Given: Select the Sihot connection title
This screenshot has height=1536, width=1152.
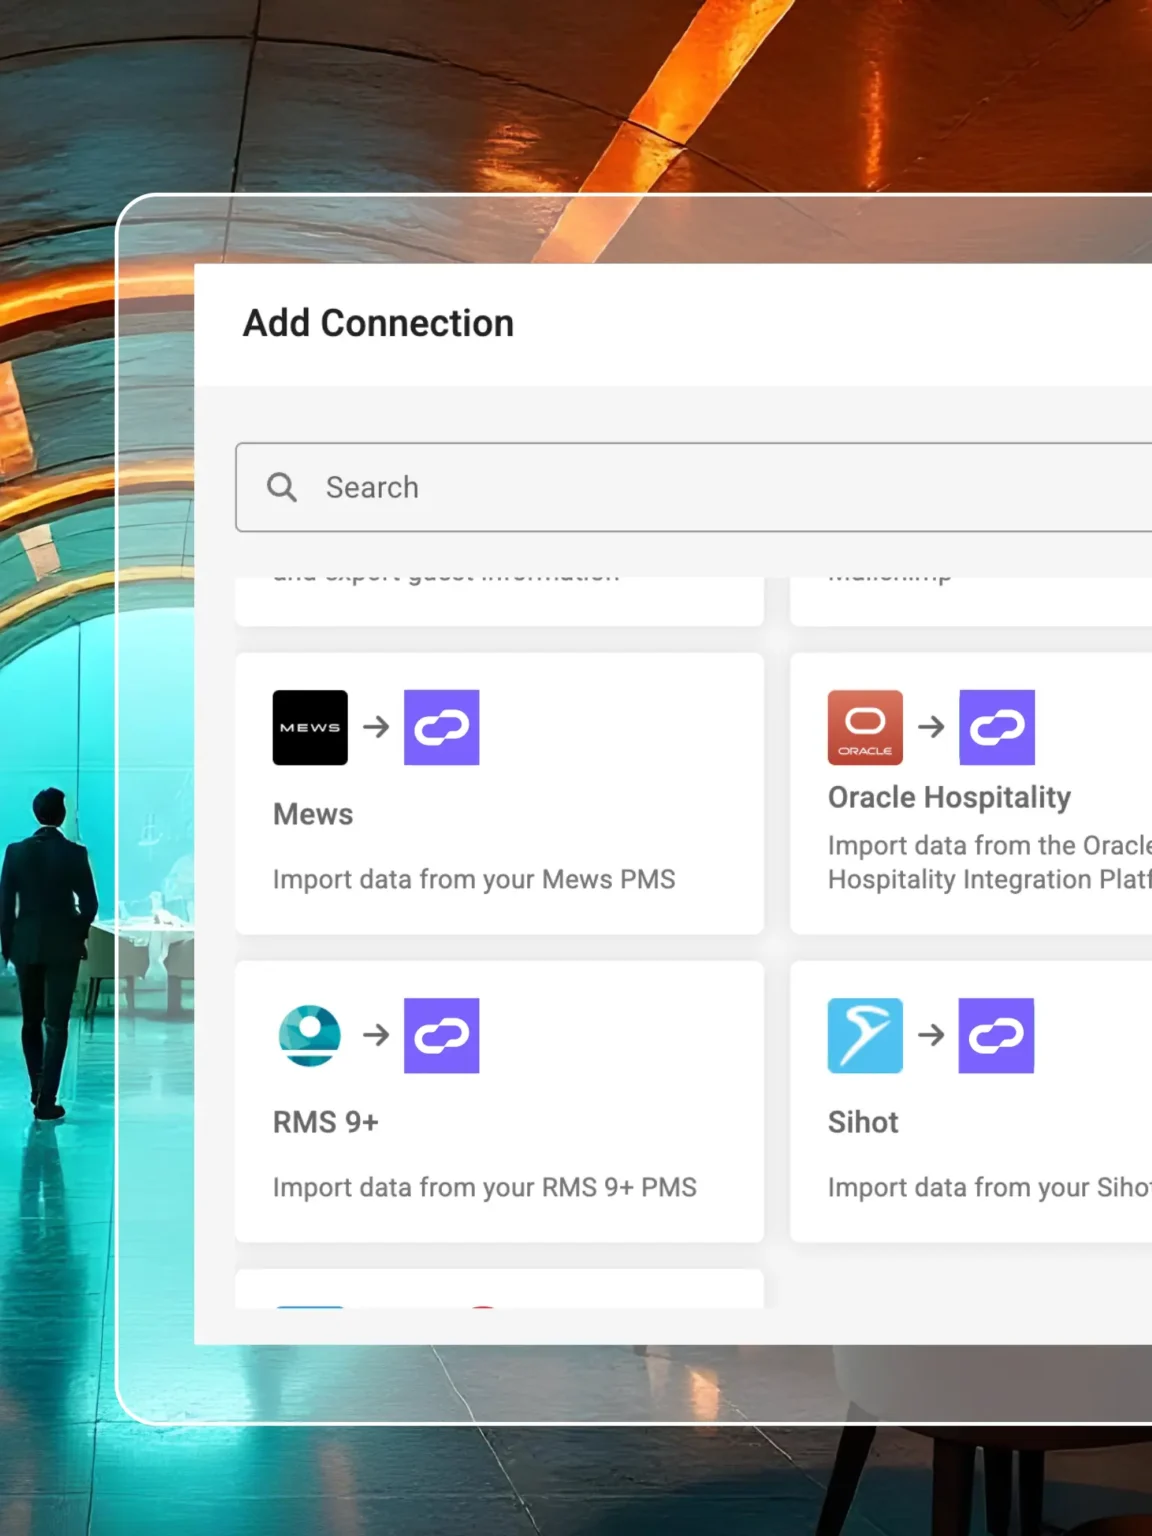Looking at the screenshot, I should [863, 1122].
